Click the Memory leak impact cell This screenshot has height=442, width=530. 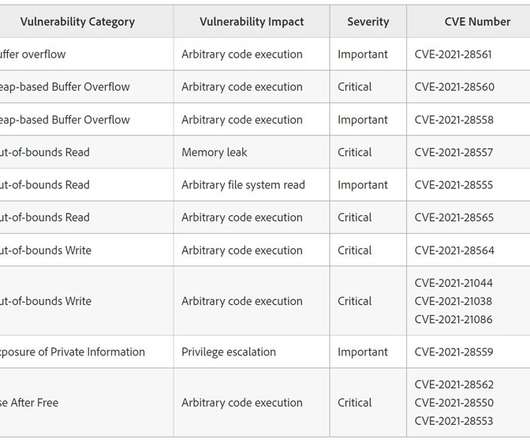point(214,152)
